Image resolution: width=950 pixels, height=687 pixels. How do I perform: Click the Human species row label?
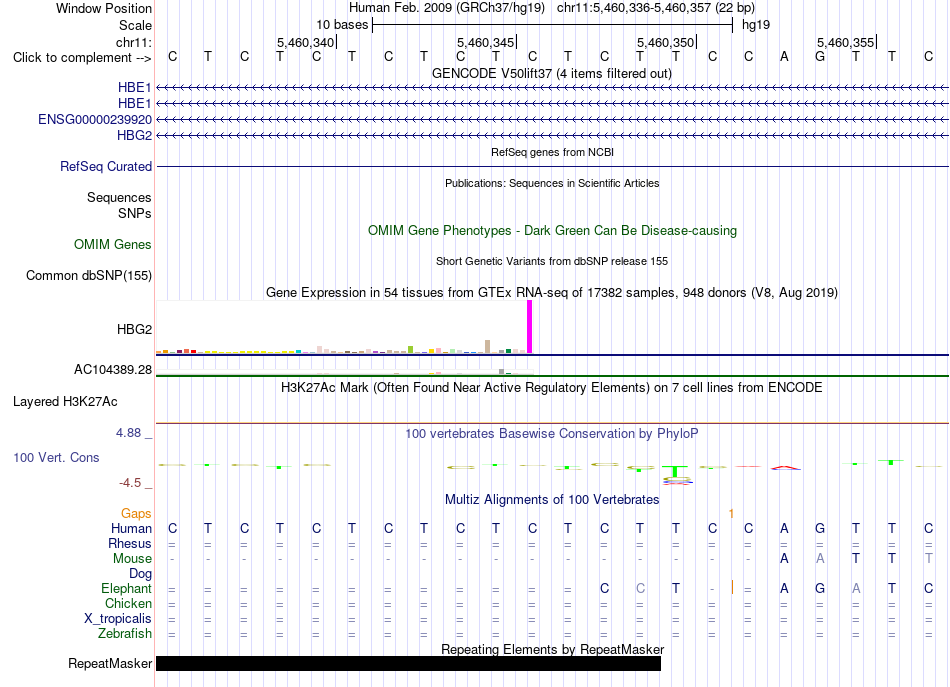(131, 528)
